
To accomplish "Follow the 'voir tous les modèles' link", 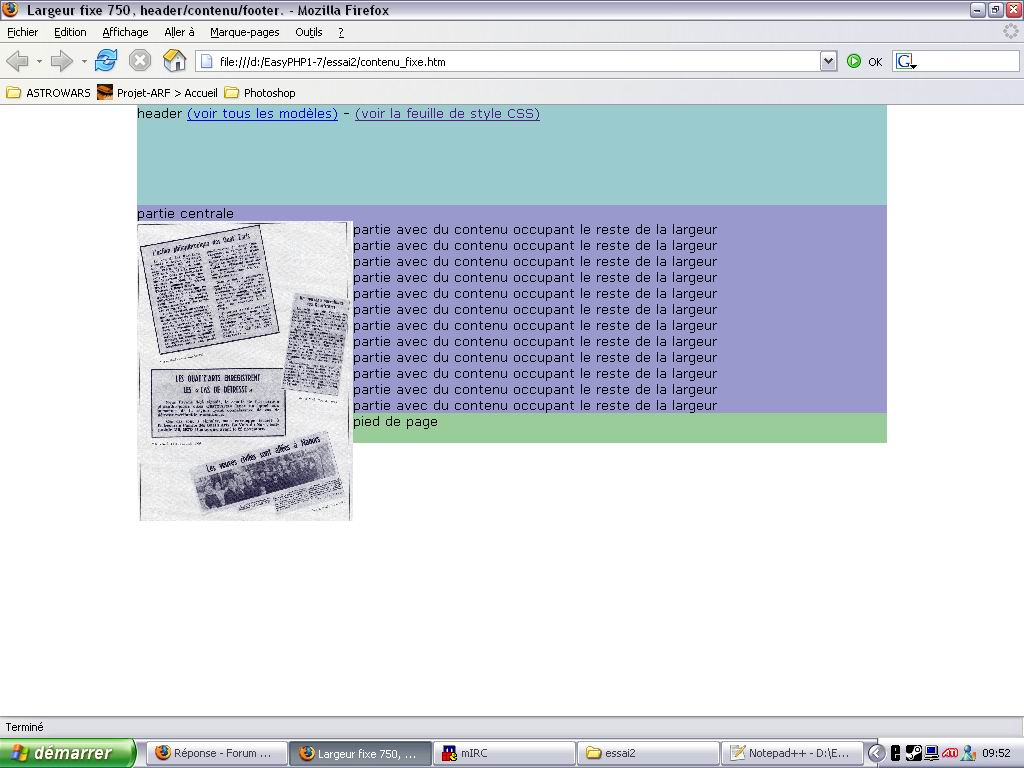I will coord(262,114).
